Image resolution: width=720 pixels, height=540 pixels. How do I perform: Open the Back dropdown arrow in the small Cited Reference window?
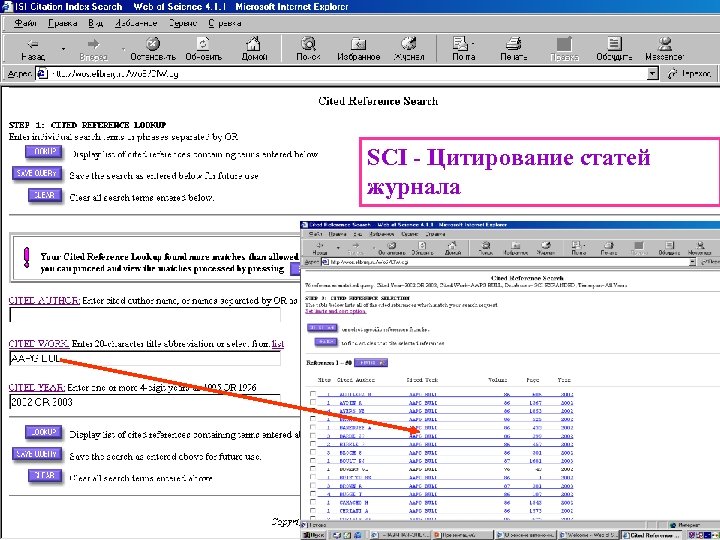338,248
